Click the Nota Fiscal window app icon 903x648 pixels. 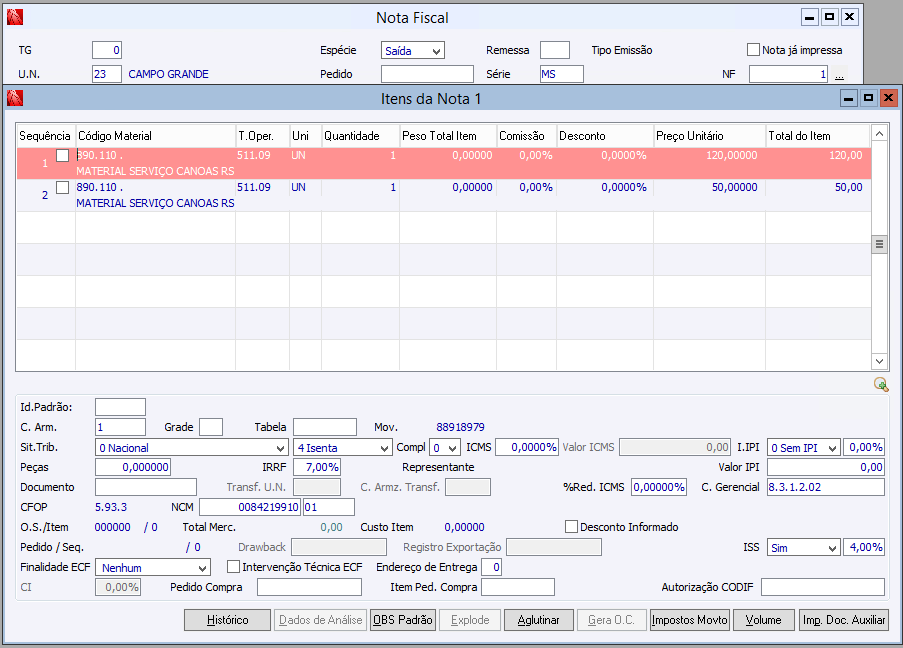pyautogui.click(x=14, y=17)
